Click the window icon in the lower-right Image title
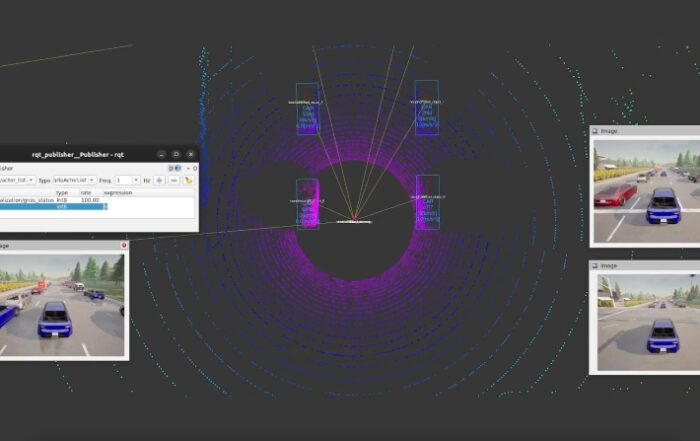700x441 pixels. point(595,266)
